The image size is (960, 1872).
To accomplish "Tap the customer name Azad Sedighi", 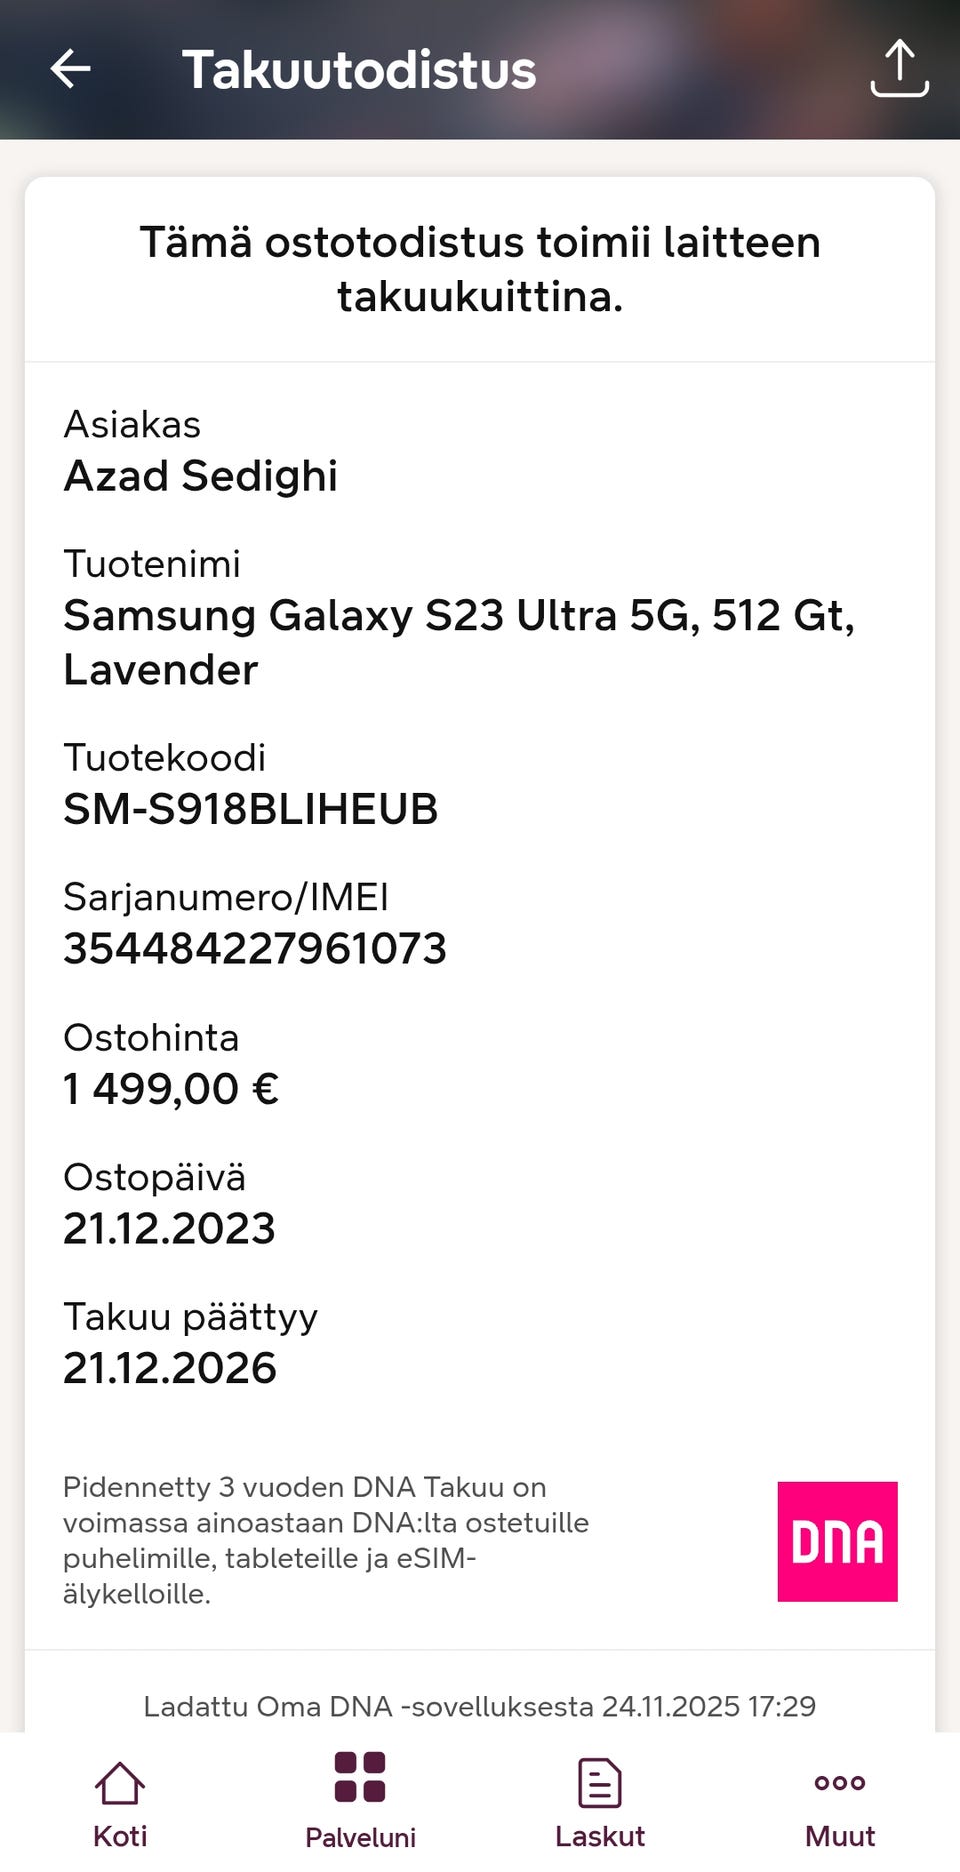I will (201, 476).
